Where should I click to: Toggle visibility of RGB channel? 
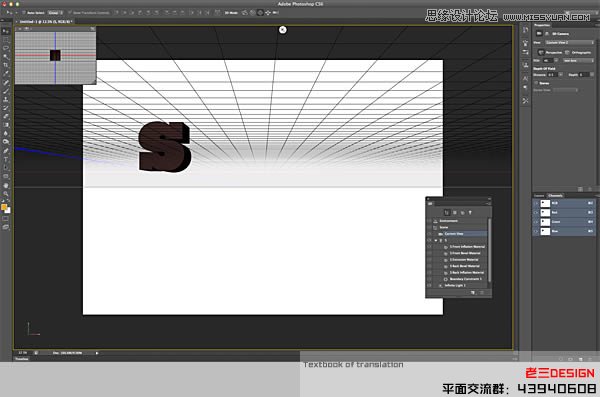536,203
